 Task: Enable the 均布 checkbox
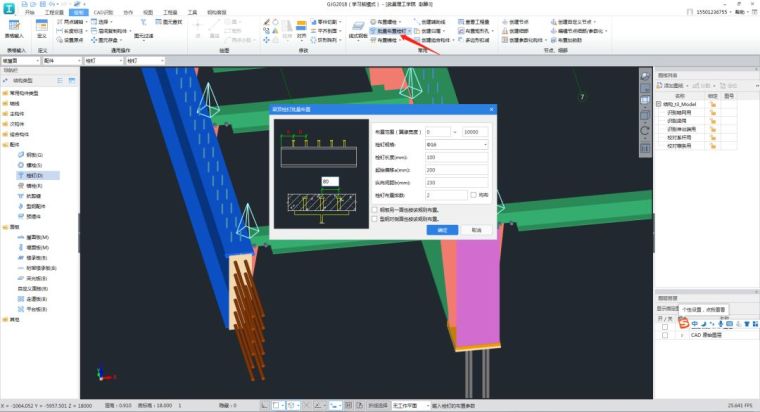click(475, 195)
